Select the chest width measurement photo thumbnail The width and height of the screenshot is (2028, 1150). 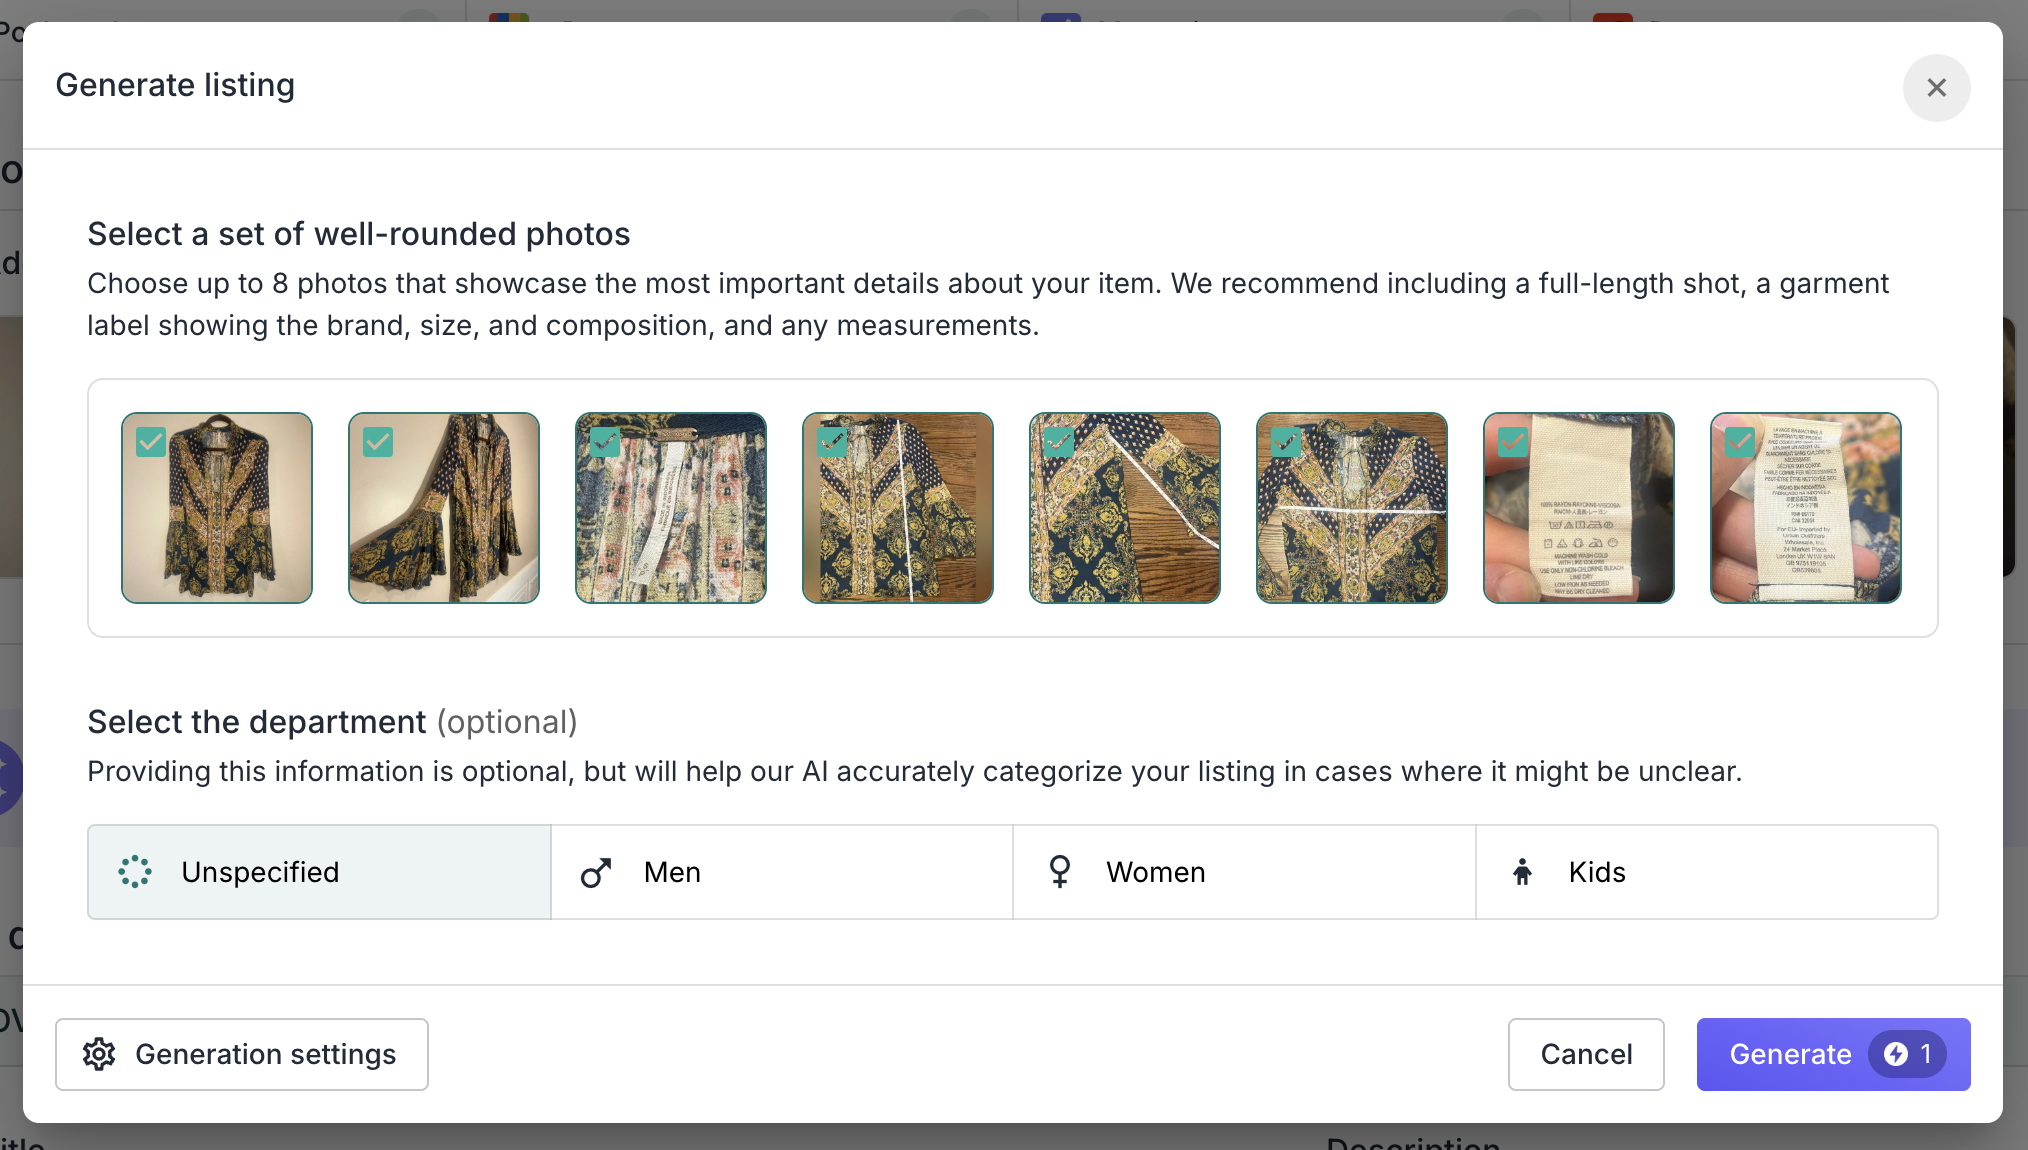(1352, 508)
